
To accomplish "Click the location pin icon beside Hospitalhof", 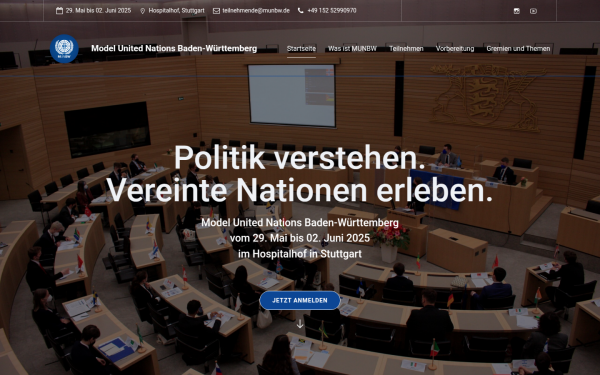I will pos(143,11).
